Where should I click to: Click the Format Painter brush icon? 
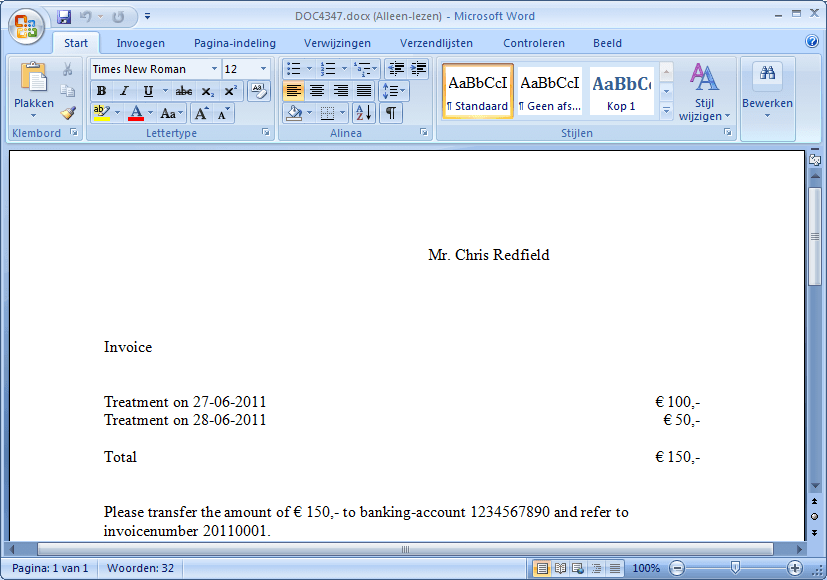pos(68,113)
